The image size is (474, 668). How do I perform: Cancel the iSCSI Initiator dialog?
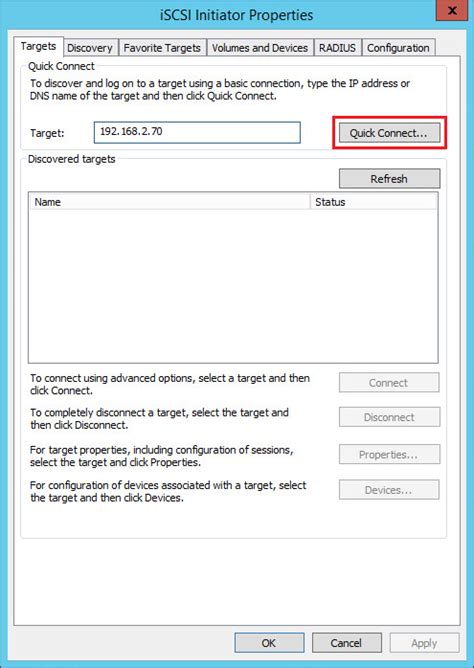point(347,642)
